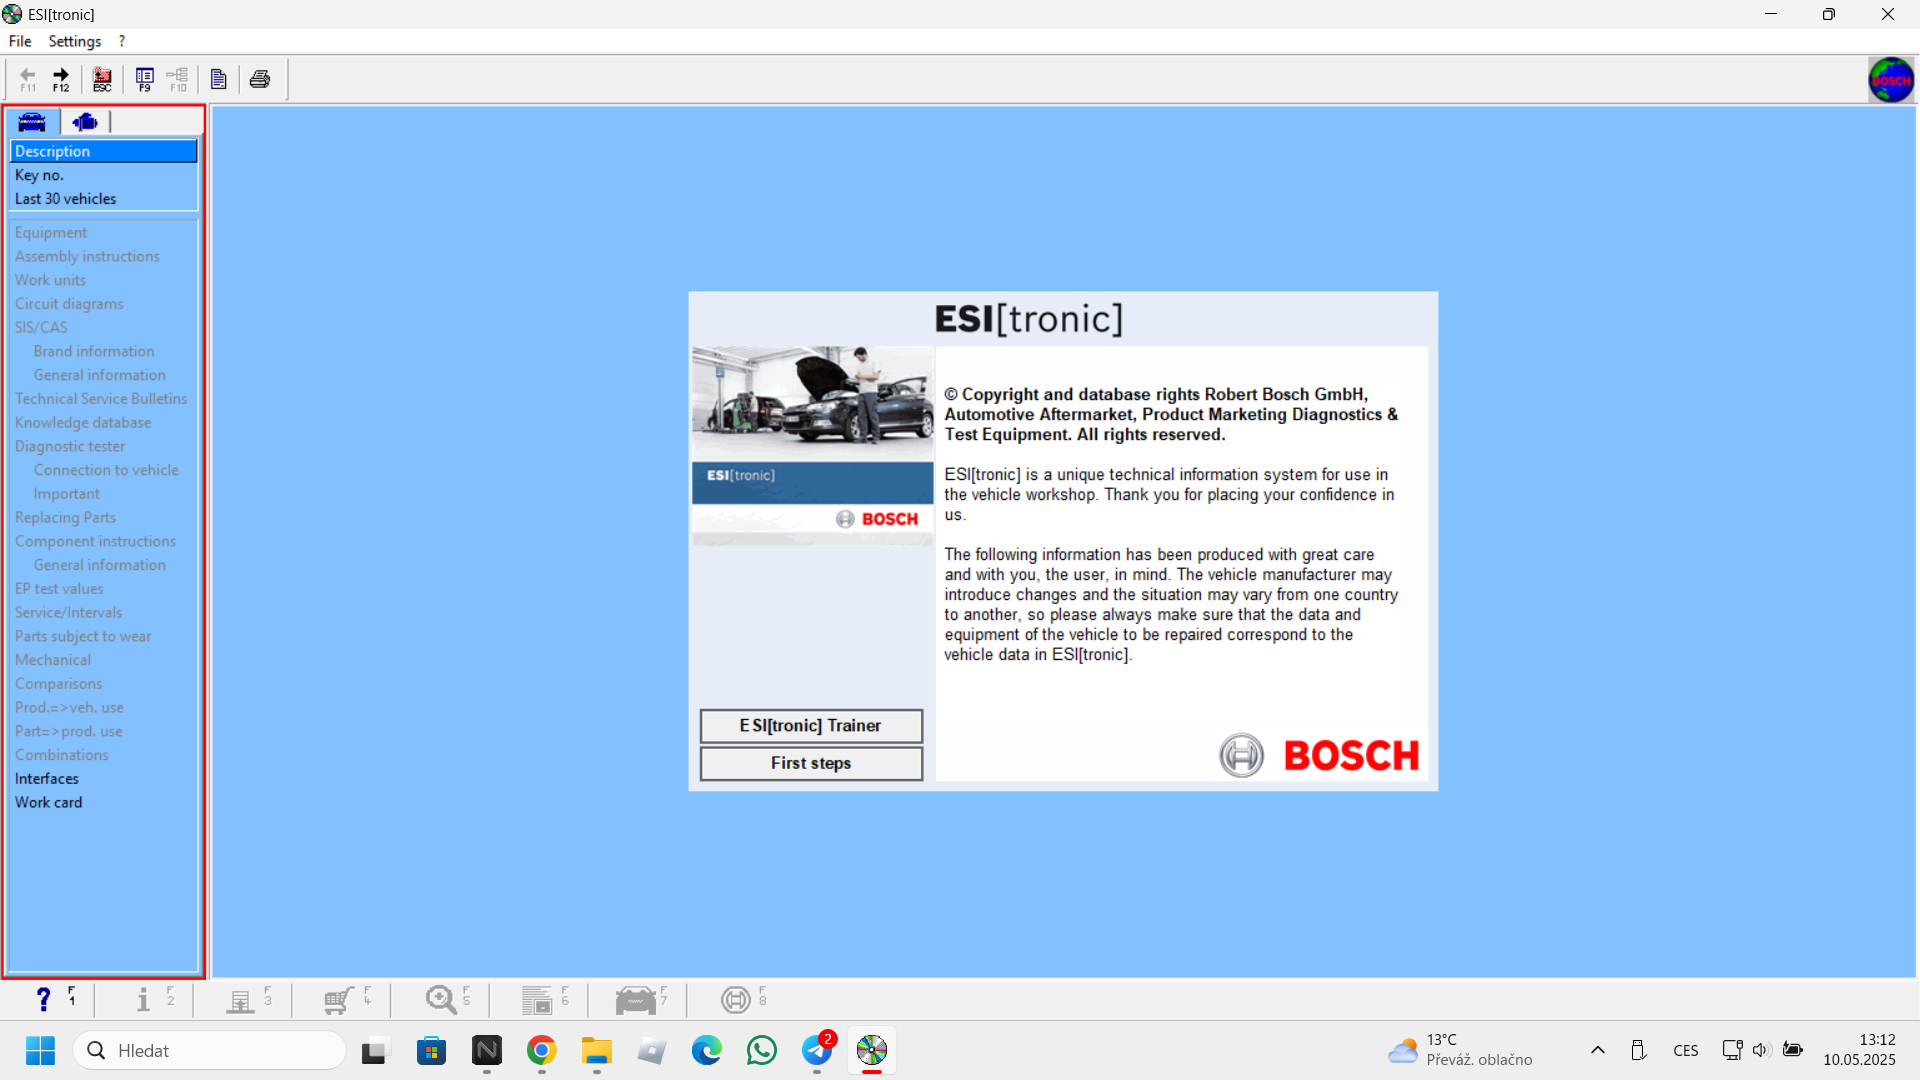Viewport: 1920px width, 1080px height.
Task: Click the document page icon in toolbar
Action: point(219,79)
